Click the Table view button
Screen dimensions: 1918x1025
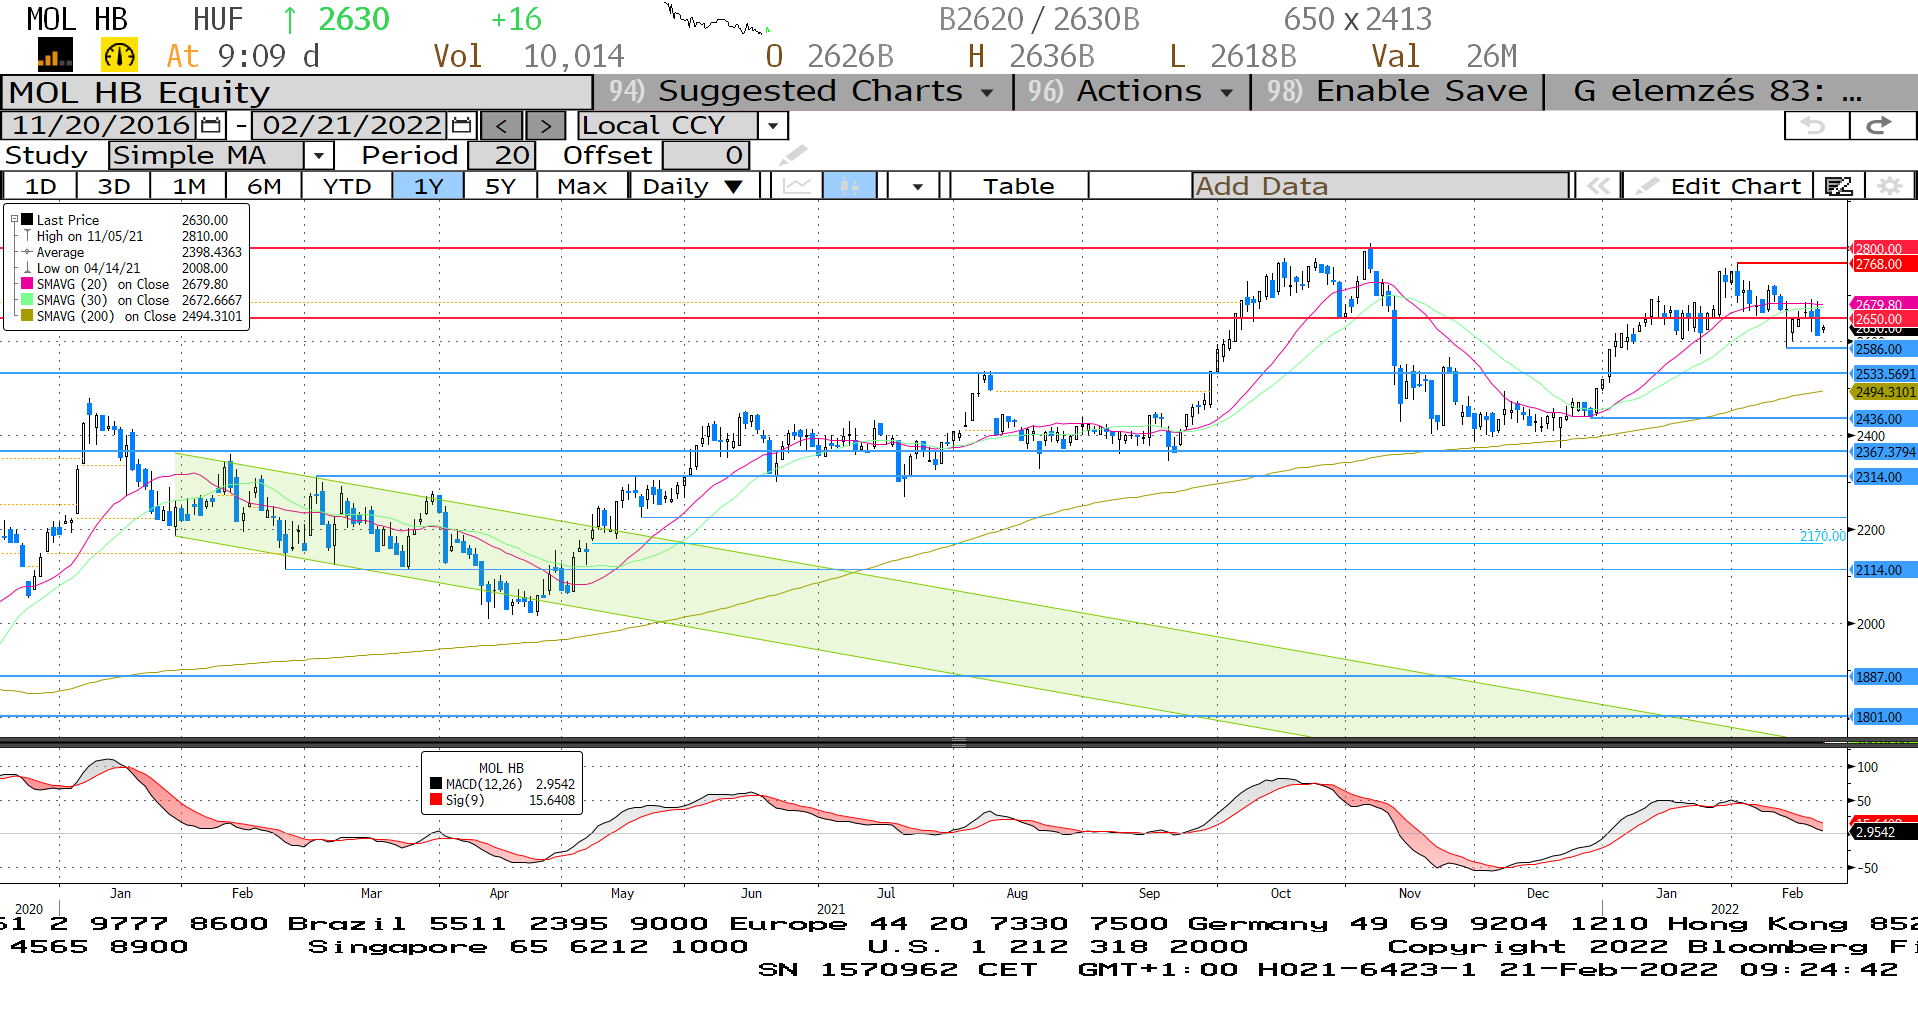point(1018,186)
